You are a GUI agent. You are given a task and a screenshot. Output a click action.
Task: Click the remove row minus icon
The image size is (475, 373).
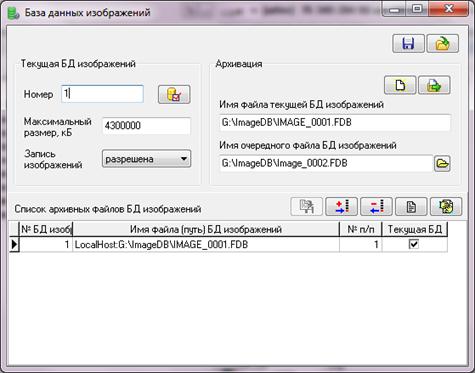coord(376,206)
